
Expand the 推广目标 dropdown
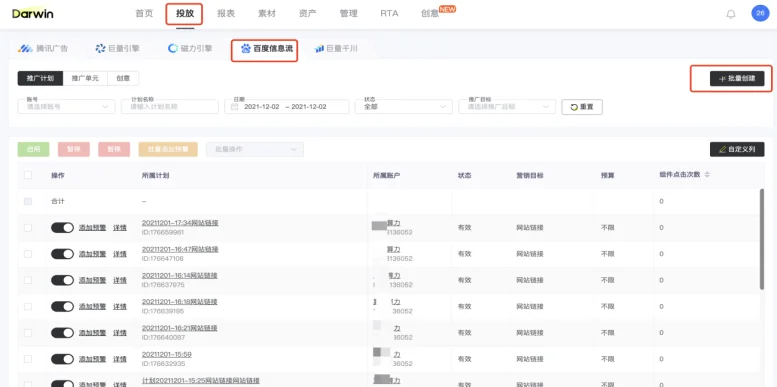pyautogui.click(x=506, y=107)
